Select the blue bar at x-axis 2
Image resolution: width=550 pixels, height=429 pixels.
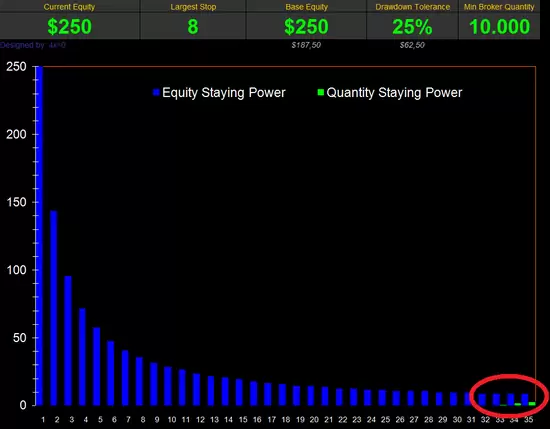(x=54, y=308)
